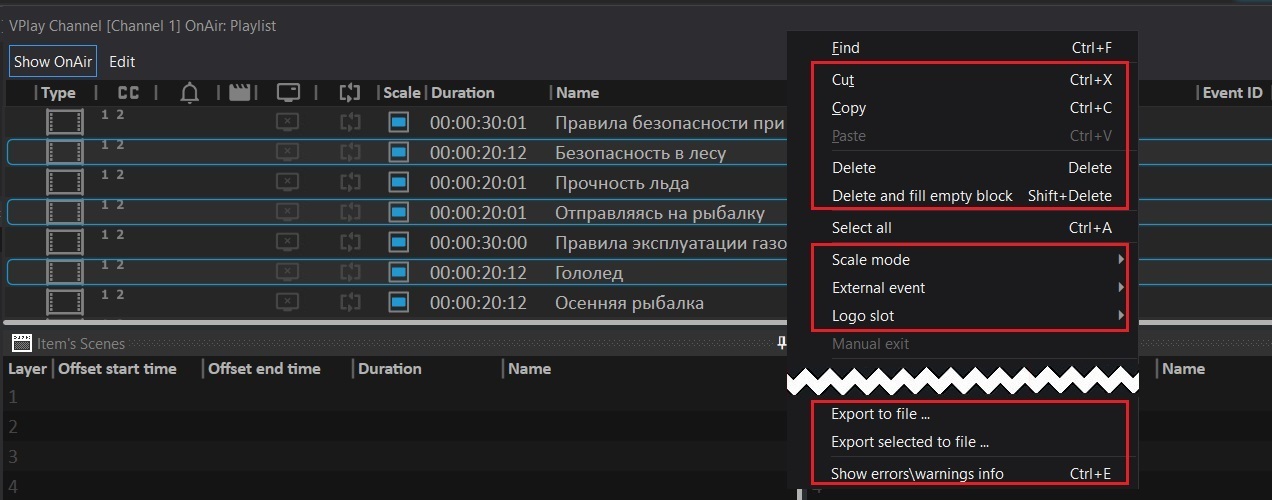
Task: Click the crossed monitor icon for Гололед
Action: [x=287, y=273]
